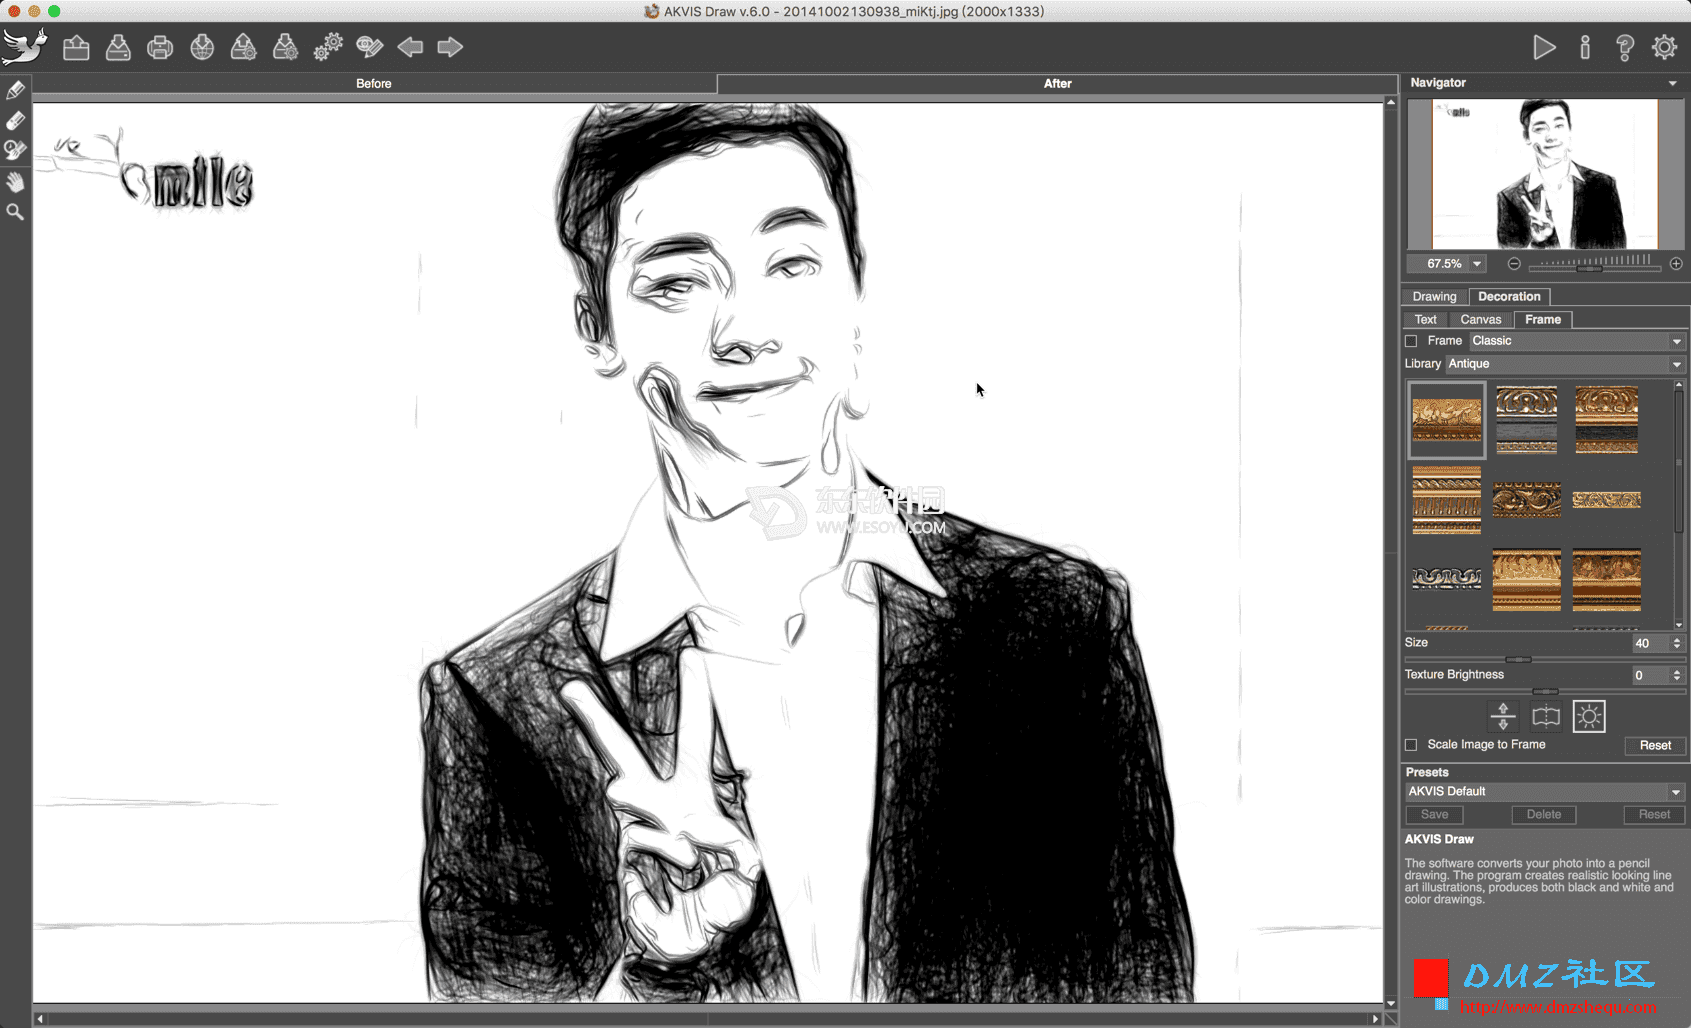This screenshot has height=1028, width=1691.
Task: Select the Pencil tool
Action: coord(15,90)
